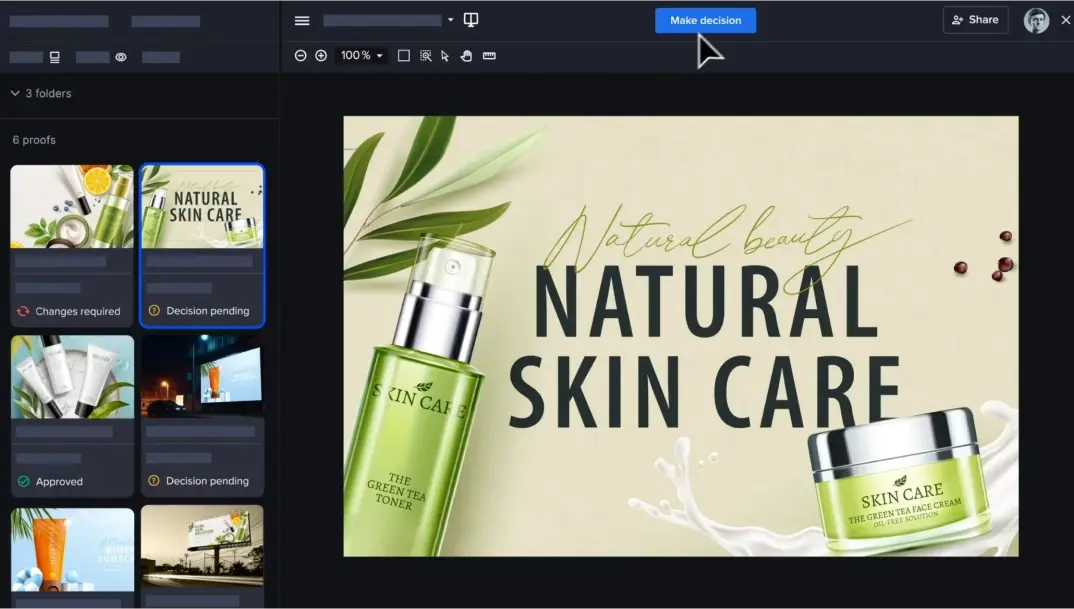1074x609 pixels.
Task: Select the pointer arrow tool
Action: point(445,56)
